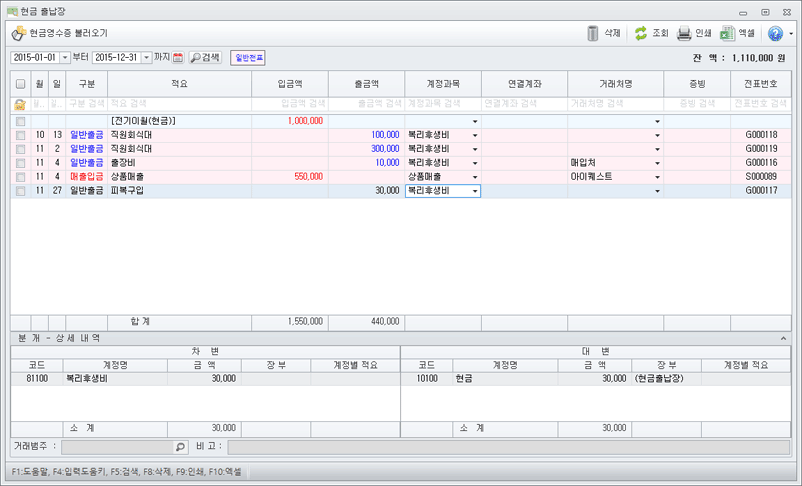
Task: Check the checkbox for 피복구입 row
Action: [20, 191]
